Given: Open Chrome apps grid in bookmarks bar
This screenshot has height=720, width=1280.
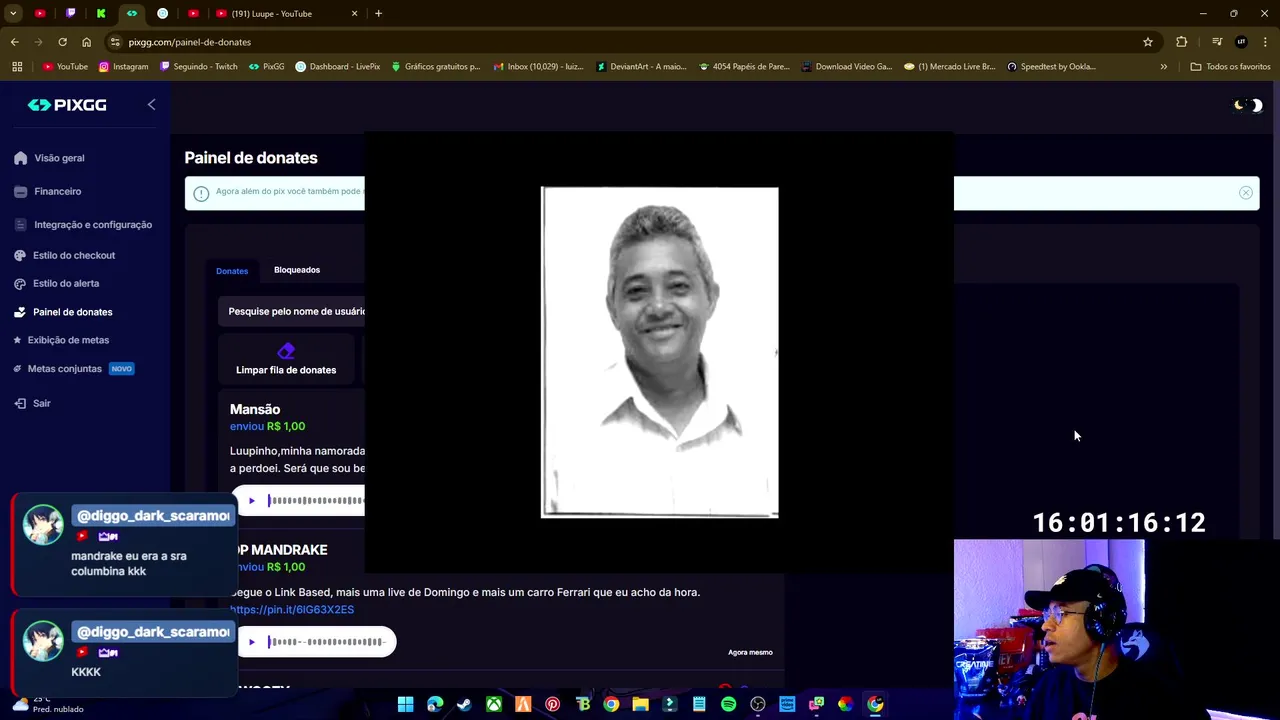Looking at the screenshot, I should (17, 67).
